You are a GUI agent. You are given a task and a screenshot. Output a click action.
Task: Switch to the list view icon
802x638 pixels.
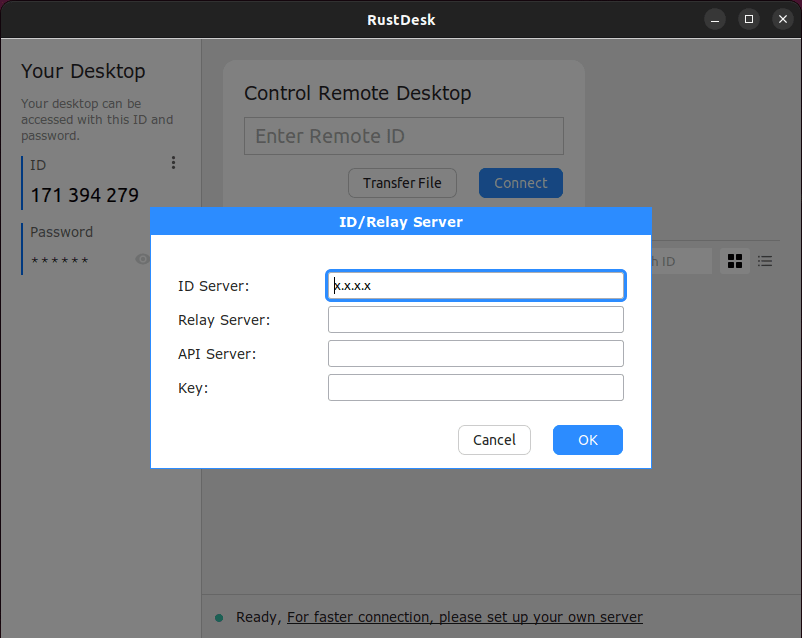[765, 261]
